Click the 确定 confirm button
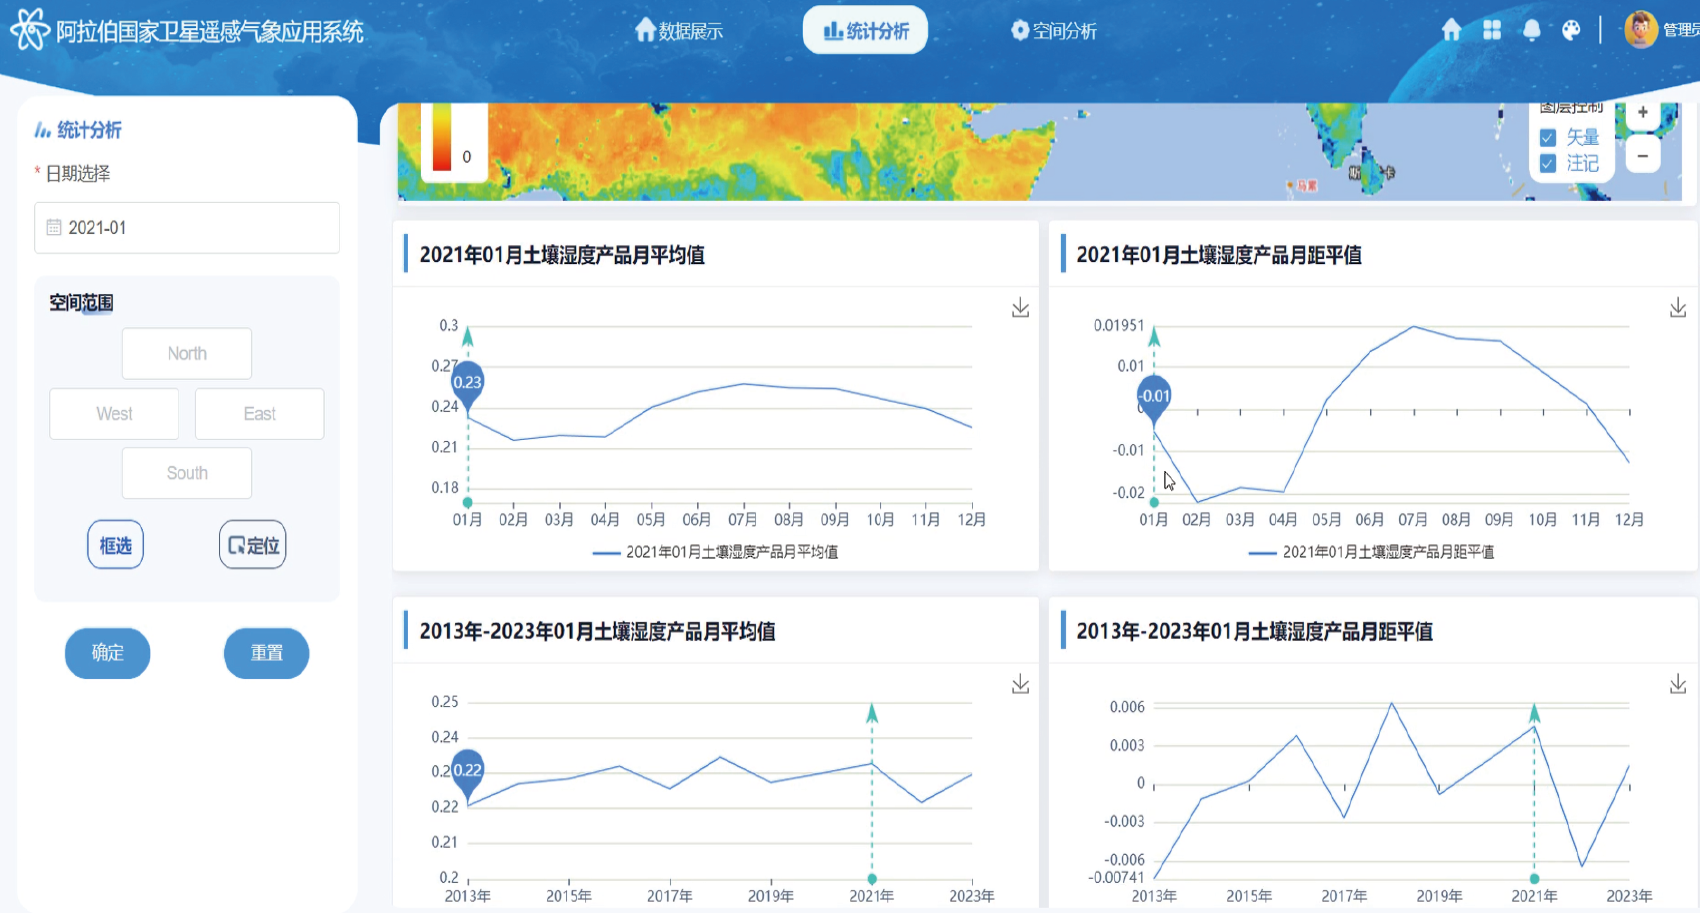Image resolution: width=1700 pixels, height=913 pixels. 108,653
